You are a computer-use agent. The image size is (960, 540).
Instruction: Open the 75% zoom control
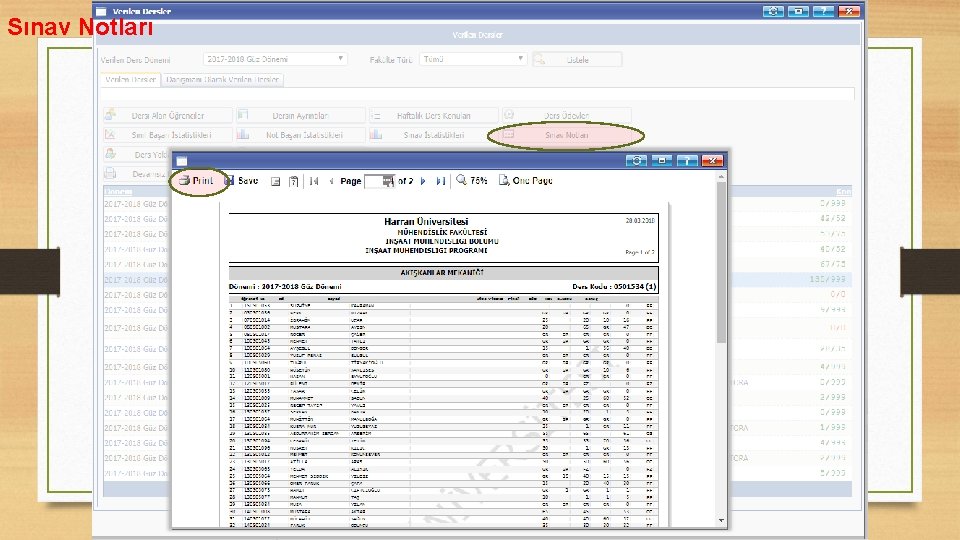click(471, 181)
